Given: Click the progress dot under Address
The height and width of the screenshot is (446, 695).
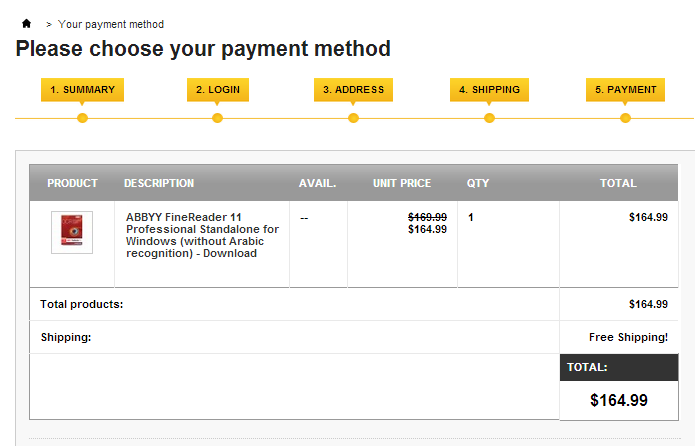Looking at the screenshot, I should 353,118.
